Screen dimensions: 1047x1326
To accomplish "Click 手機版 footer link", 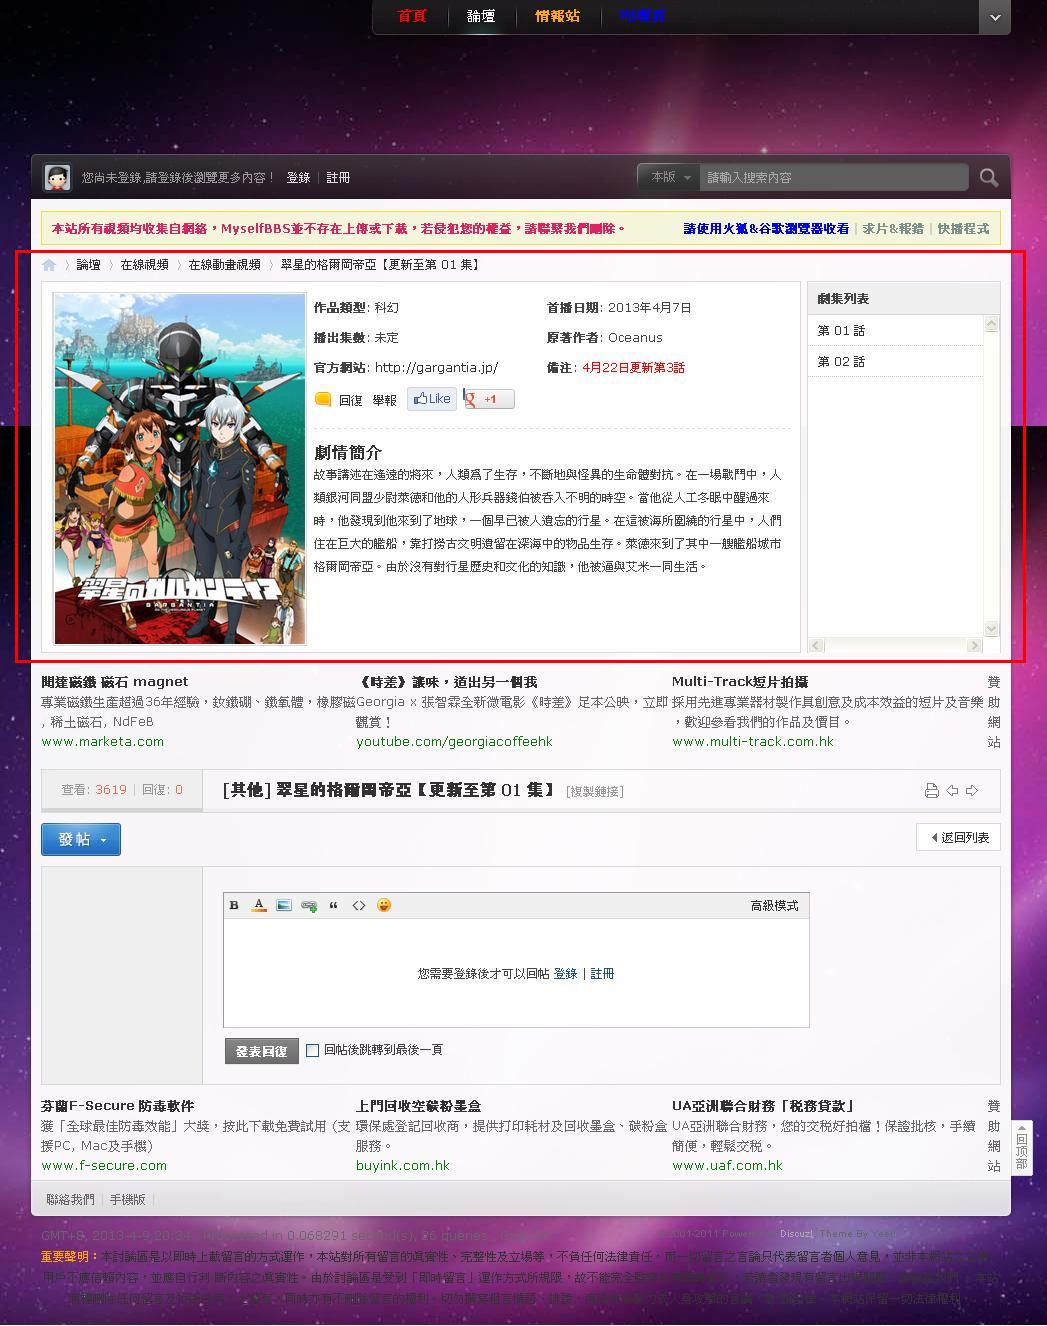I will coord(127,1200).
